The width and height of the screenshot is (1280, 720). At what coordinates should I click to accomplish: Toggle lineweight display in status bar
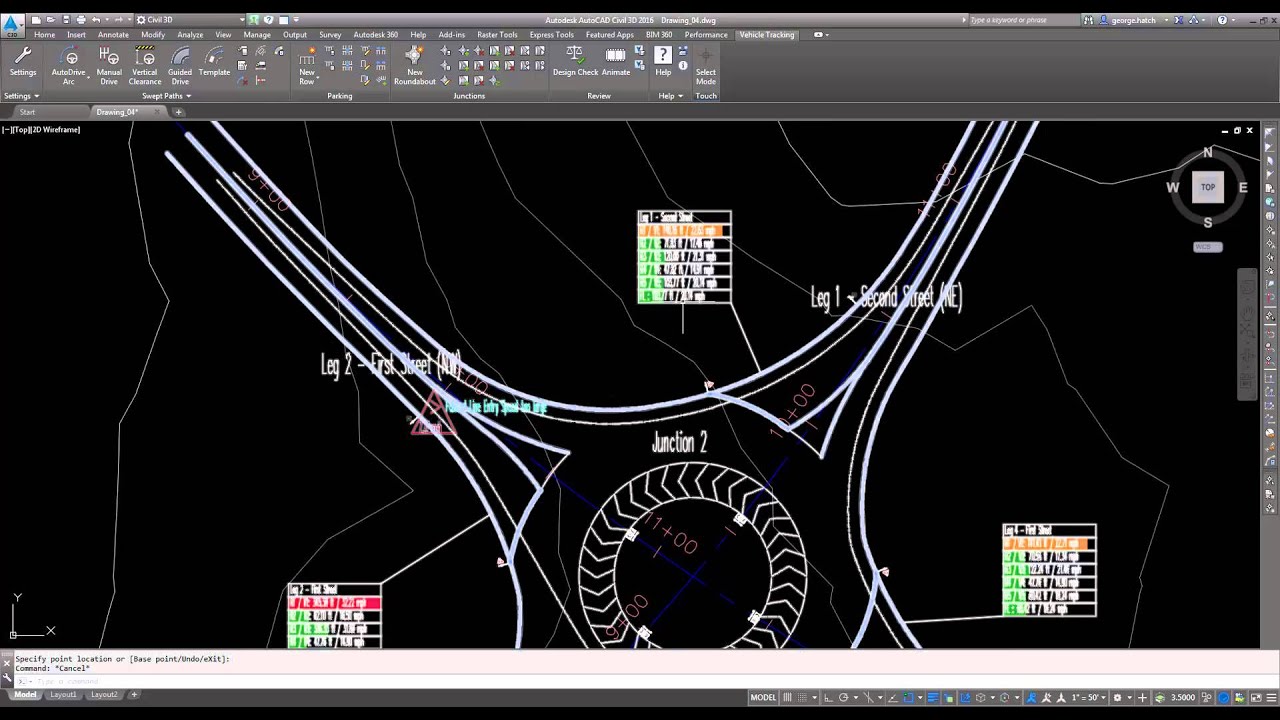933,698
